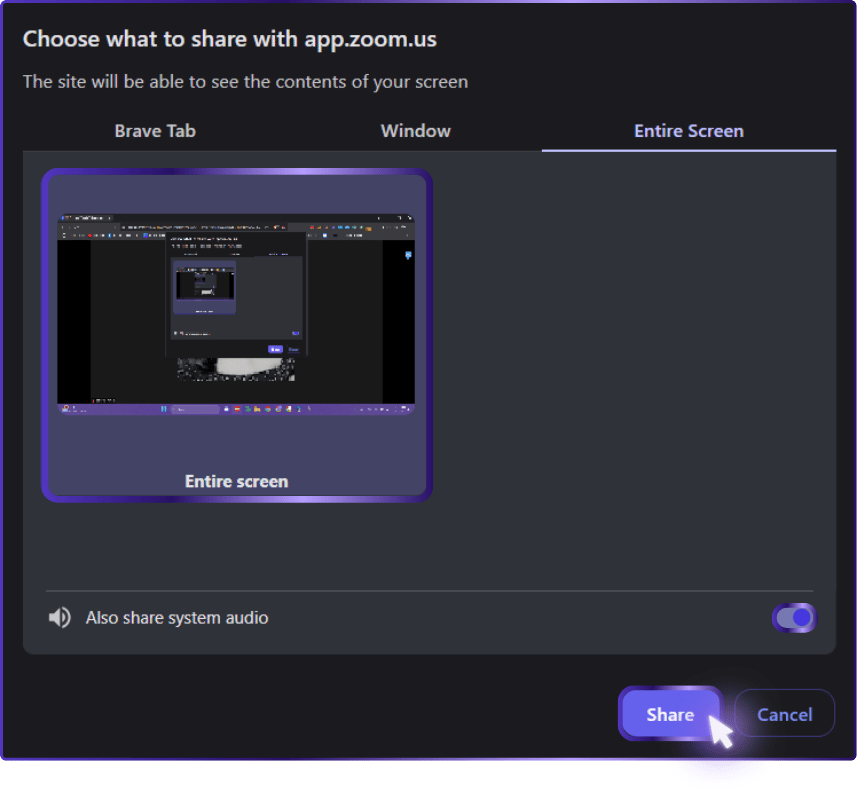Select the Entire screen preview thumbnail
This screenshot has height=802, width=857.
coord(237,335)
